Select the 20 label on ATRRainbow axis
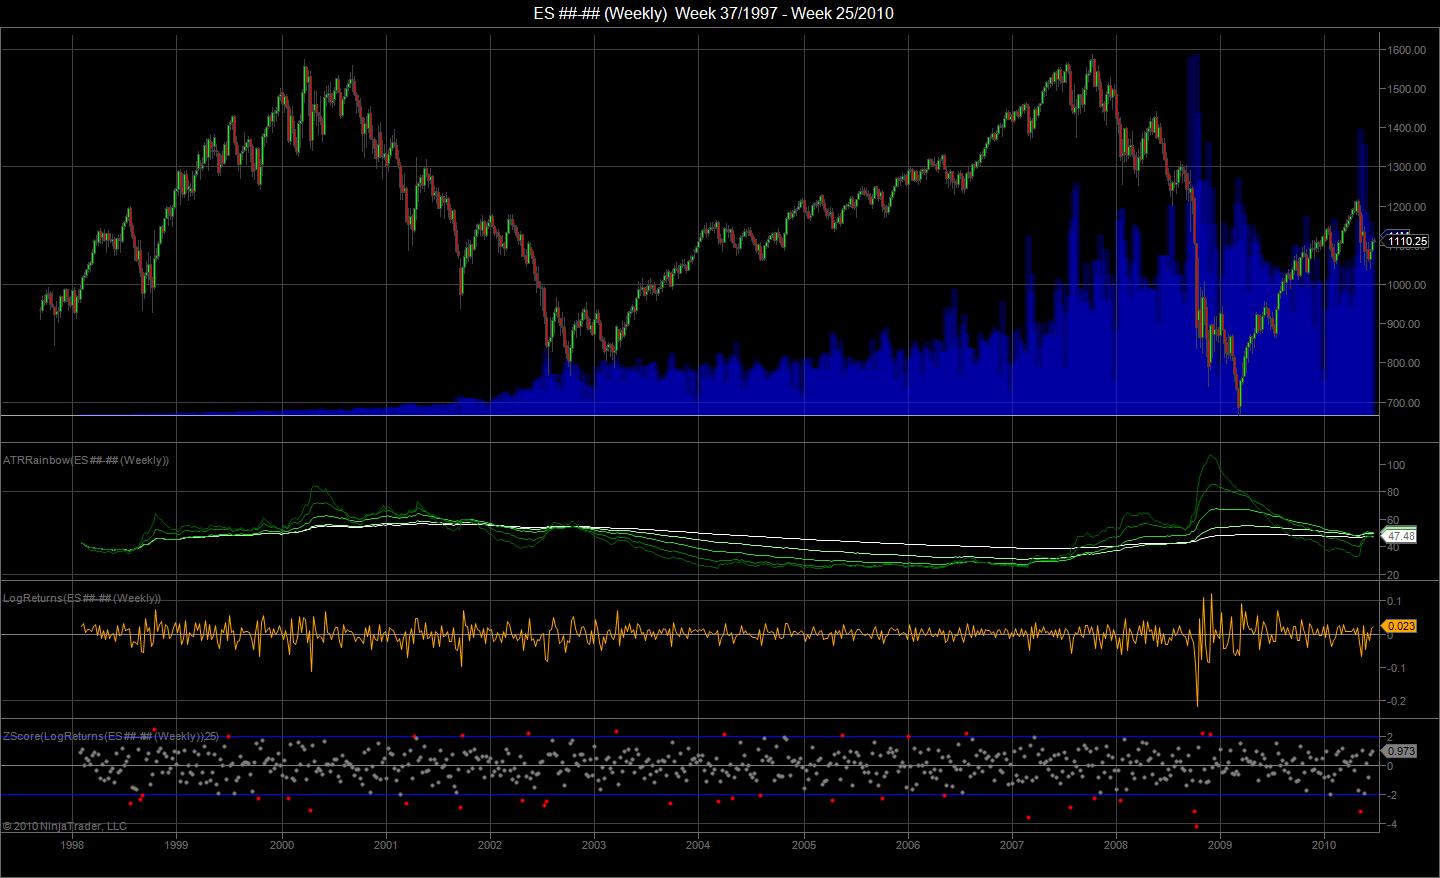Viewport: 1440px width, 878px height. [x=1394, y=576]
